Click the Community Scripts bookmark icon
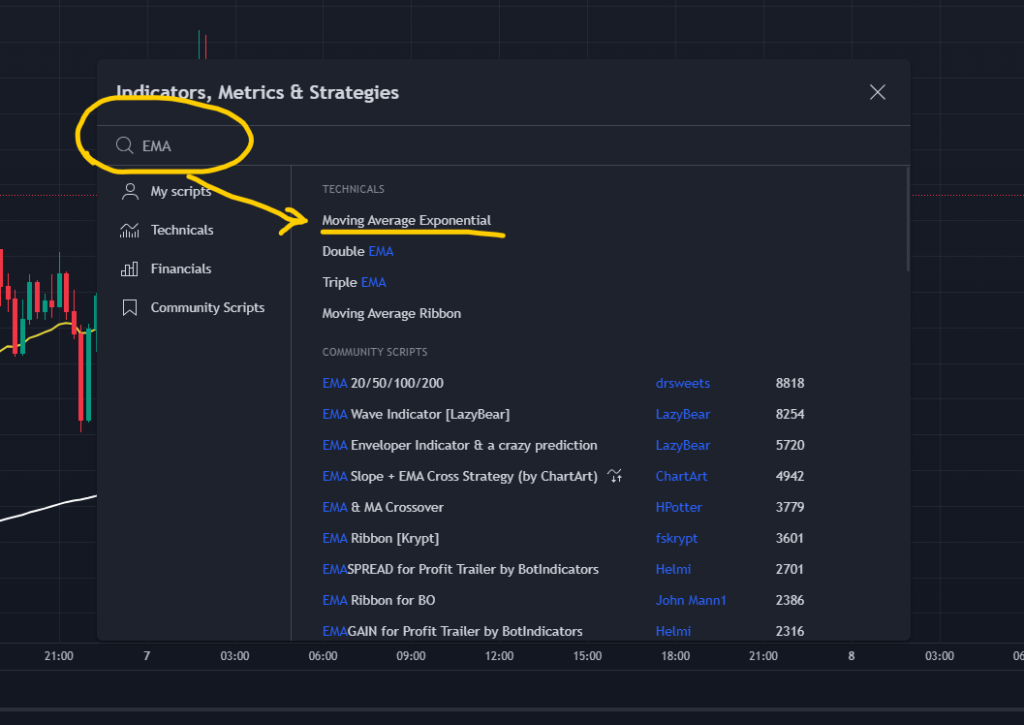Viewport: 1024px width, 725px height. (129, 308)
